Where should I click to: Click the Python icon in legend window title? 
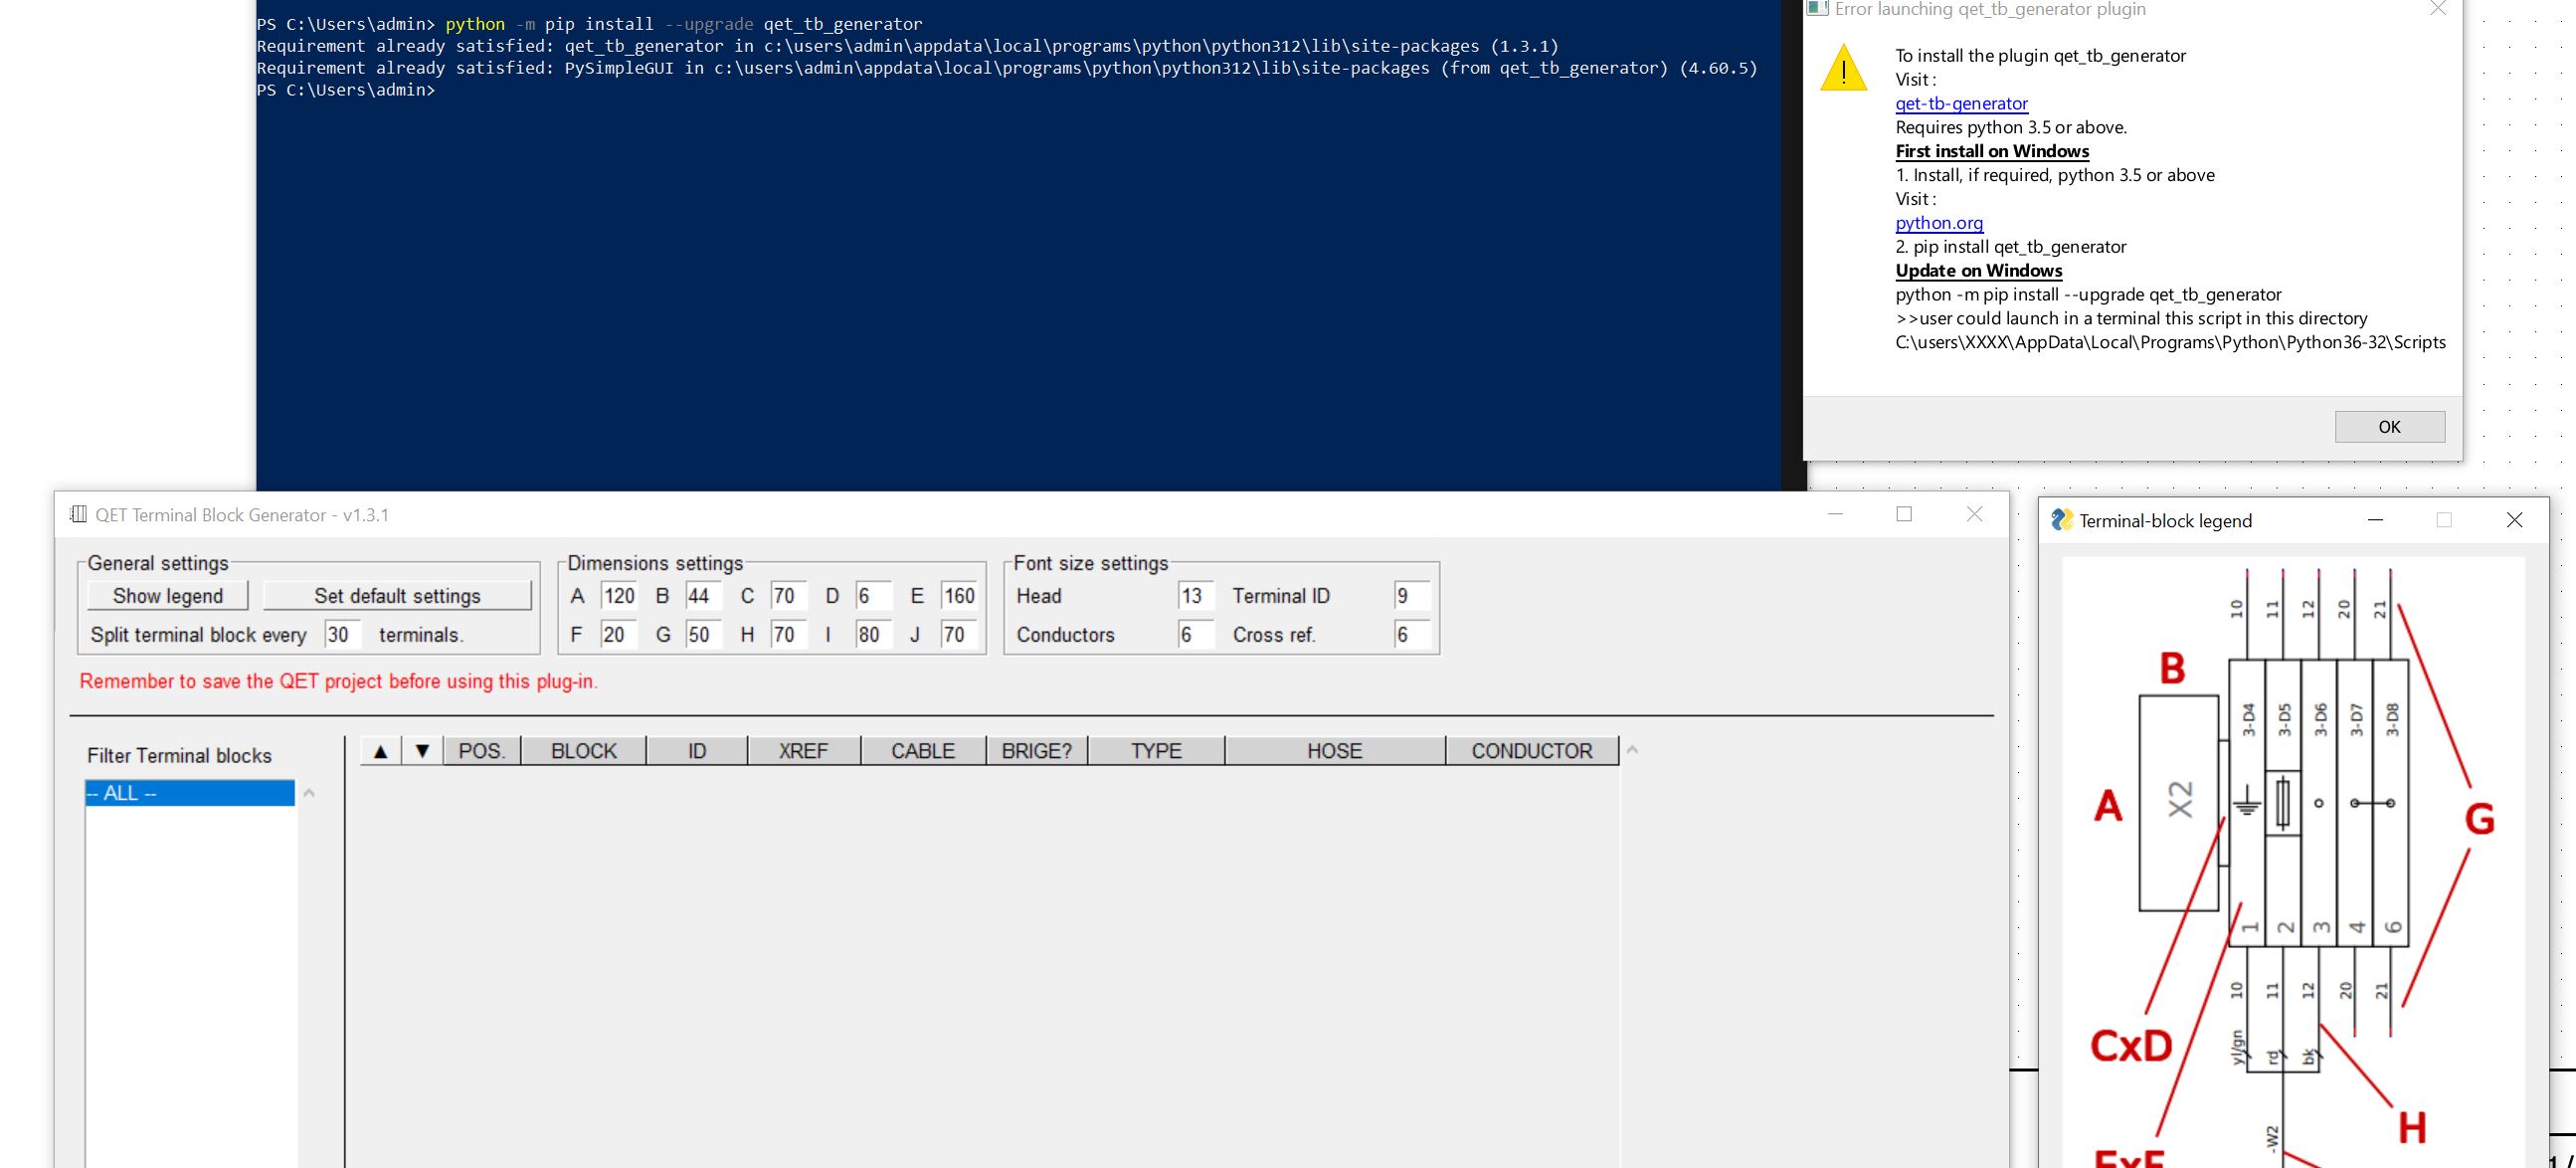pos(2061,520)
